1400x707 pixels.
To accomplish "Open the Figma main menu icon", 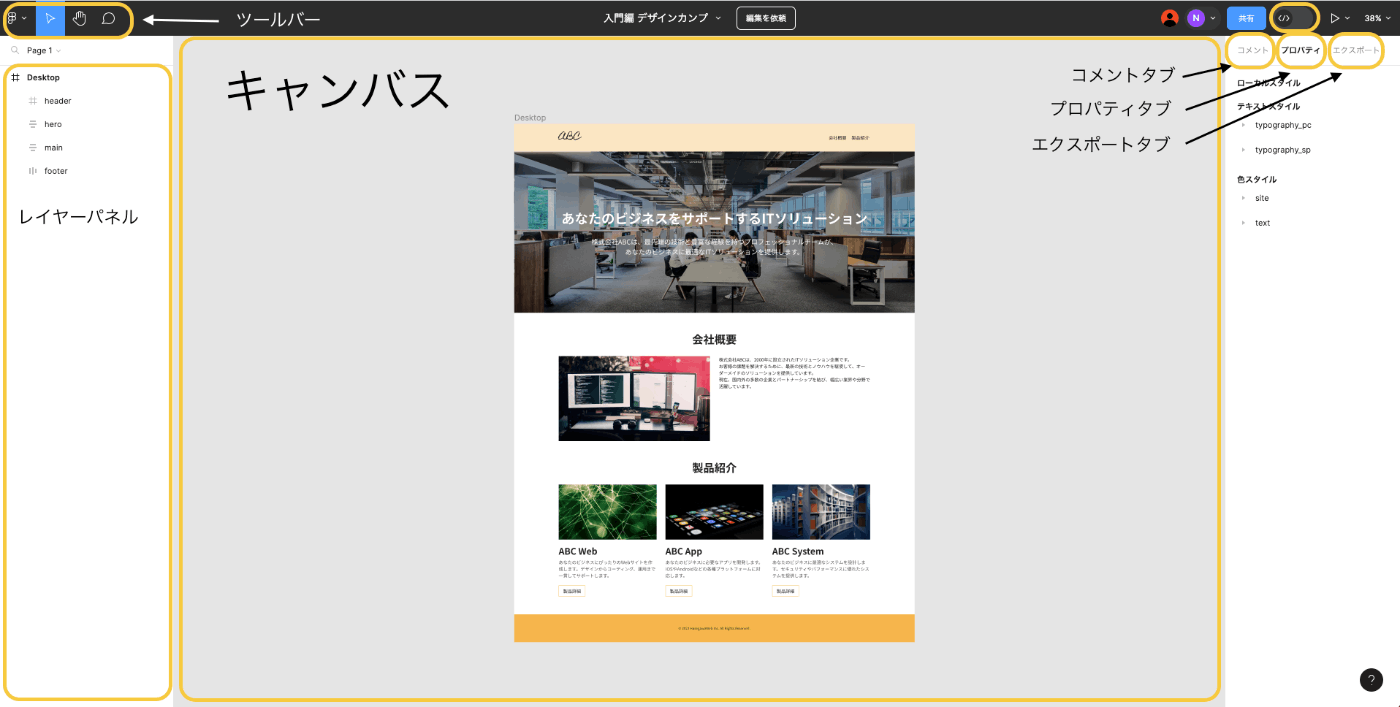I will pos(13,18).
